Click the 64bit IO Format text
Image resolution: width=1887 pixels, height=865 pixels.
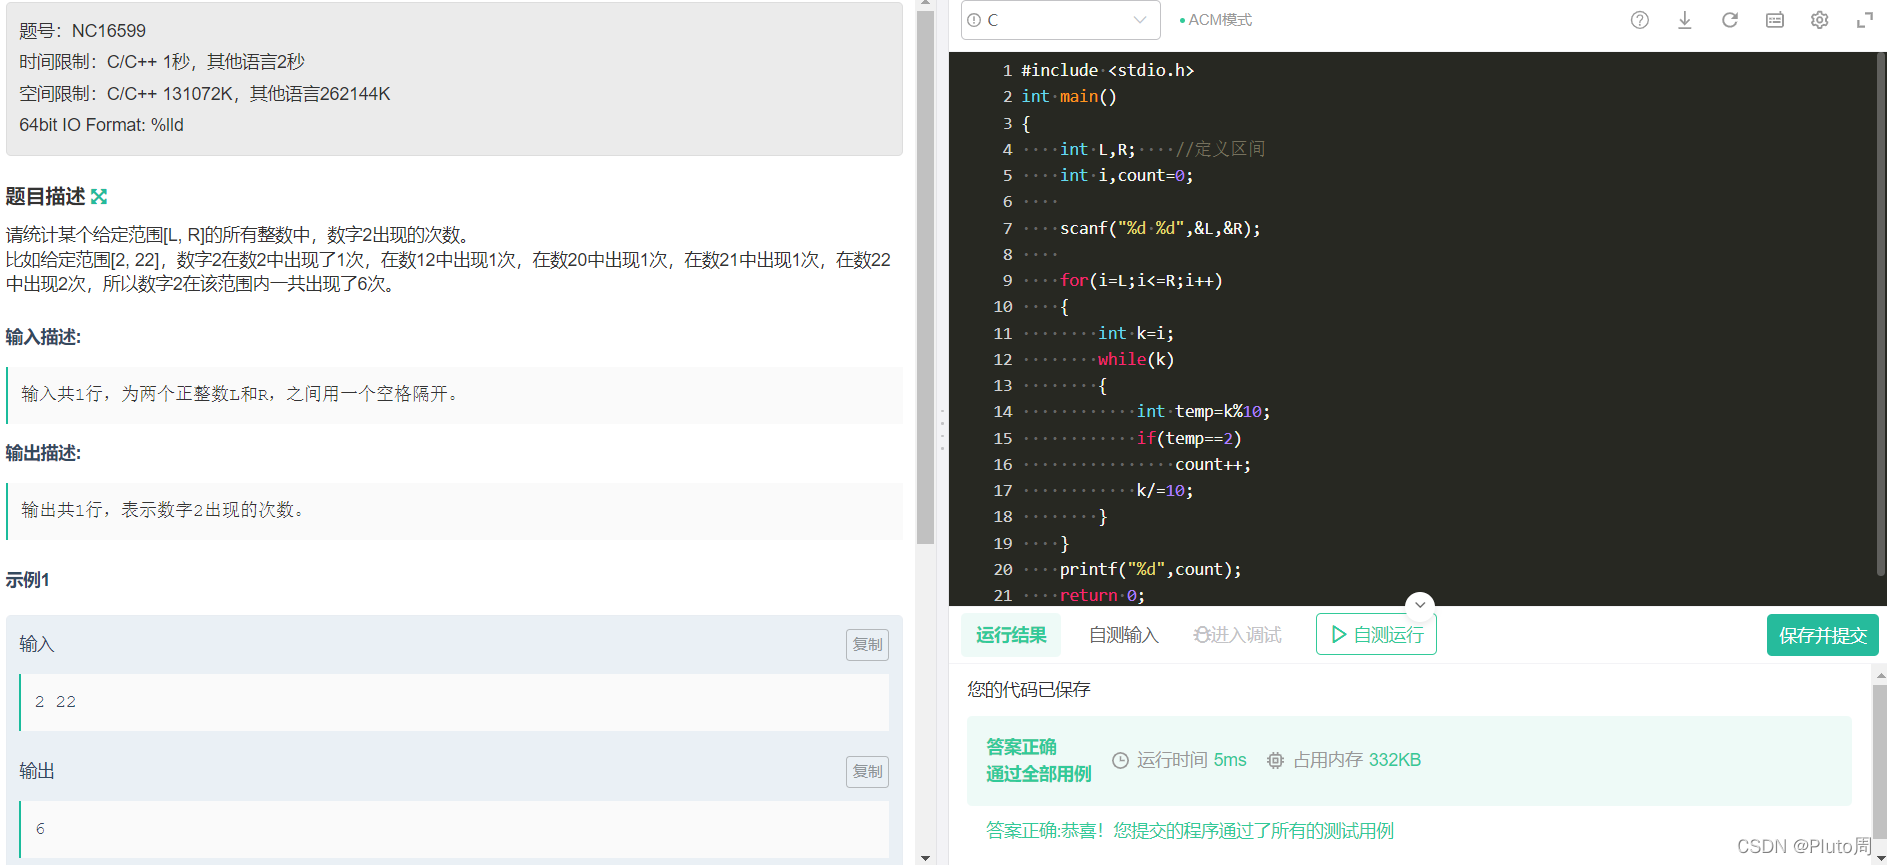coord(101,125)
